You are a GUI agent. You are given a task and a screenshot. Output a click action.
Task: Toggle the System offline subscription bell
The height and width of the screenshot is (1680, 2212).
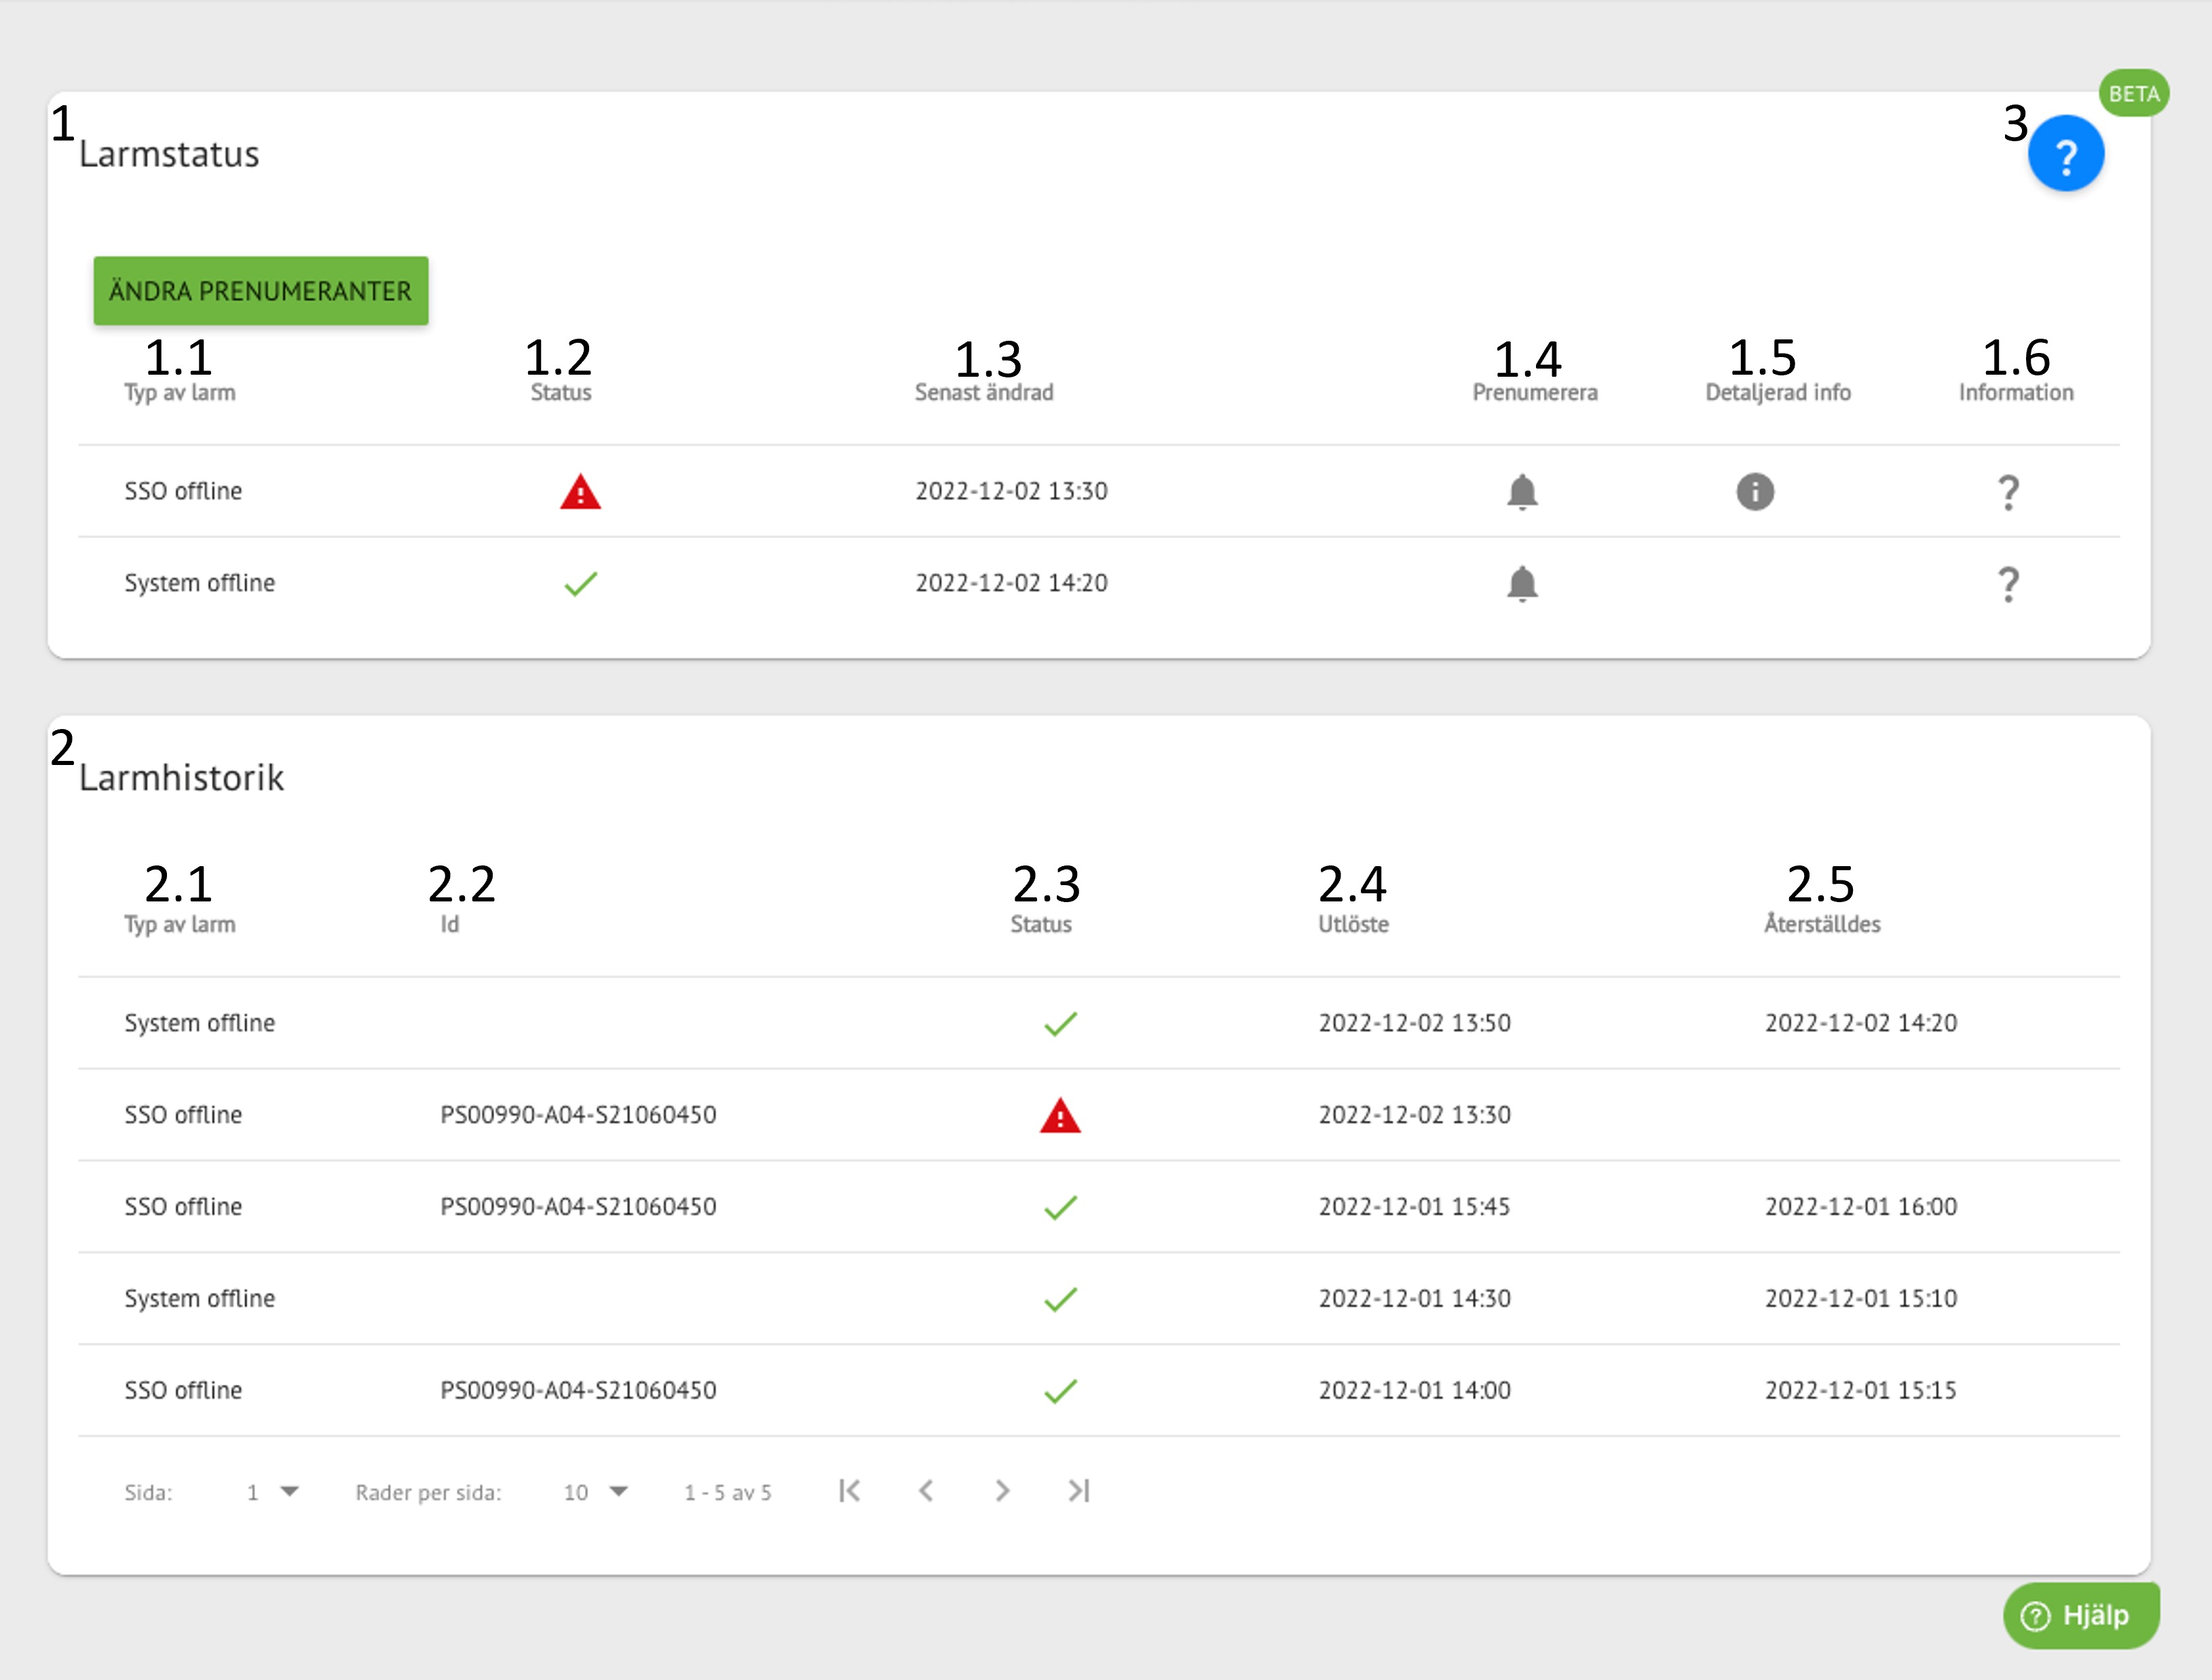[1522, 583]
